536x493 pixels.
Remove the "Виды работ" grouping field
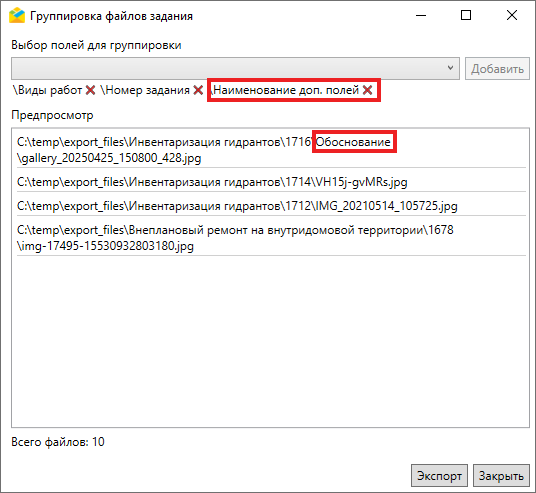(x=90, y=90)
